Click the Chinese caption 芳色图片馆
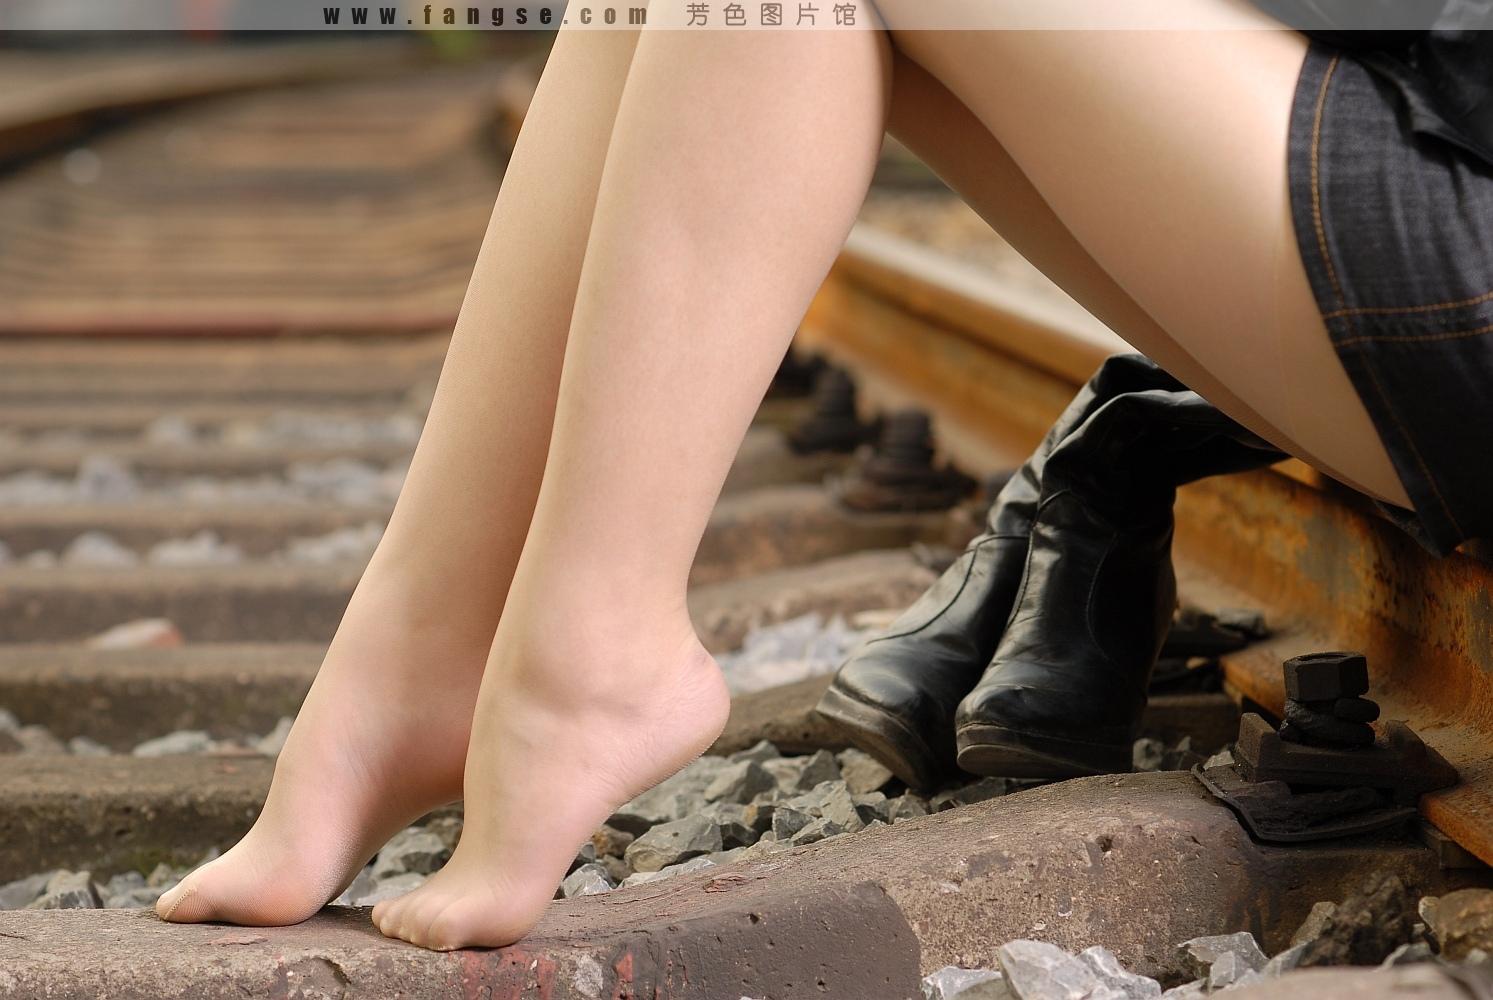Viewport: 1493px width, 1000px height. pyautogui.click(x=770, y=14)
